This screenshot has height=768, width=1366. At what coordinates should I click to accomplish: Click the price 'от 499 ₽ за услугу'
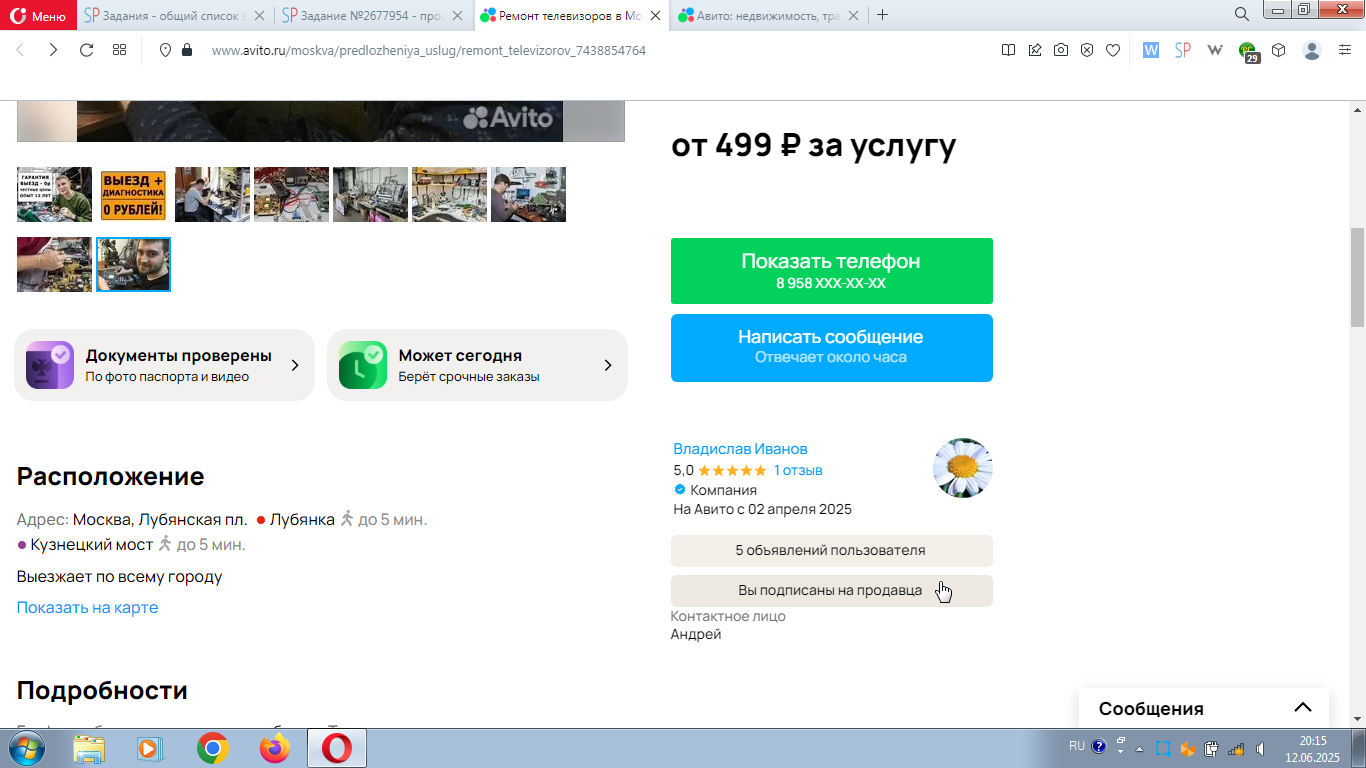(x=813, y=146)
